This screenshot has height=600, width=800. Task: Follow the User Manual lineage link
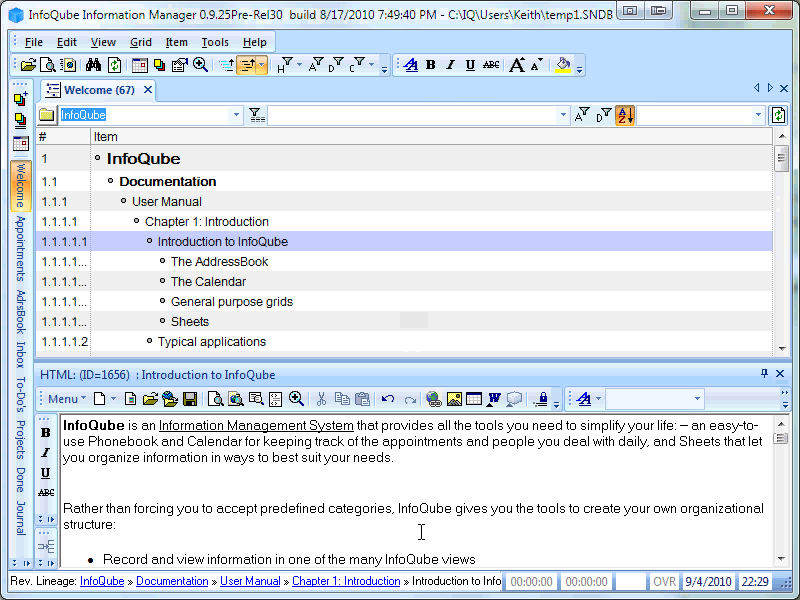[x=250, y=581]
